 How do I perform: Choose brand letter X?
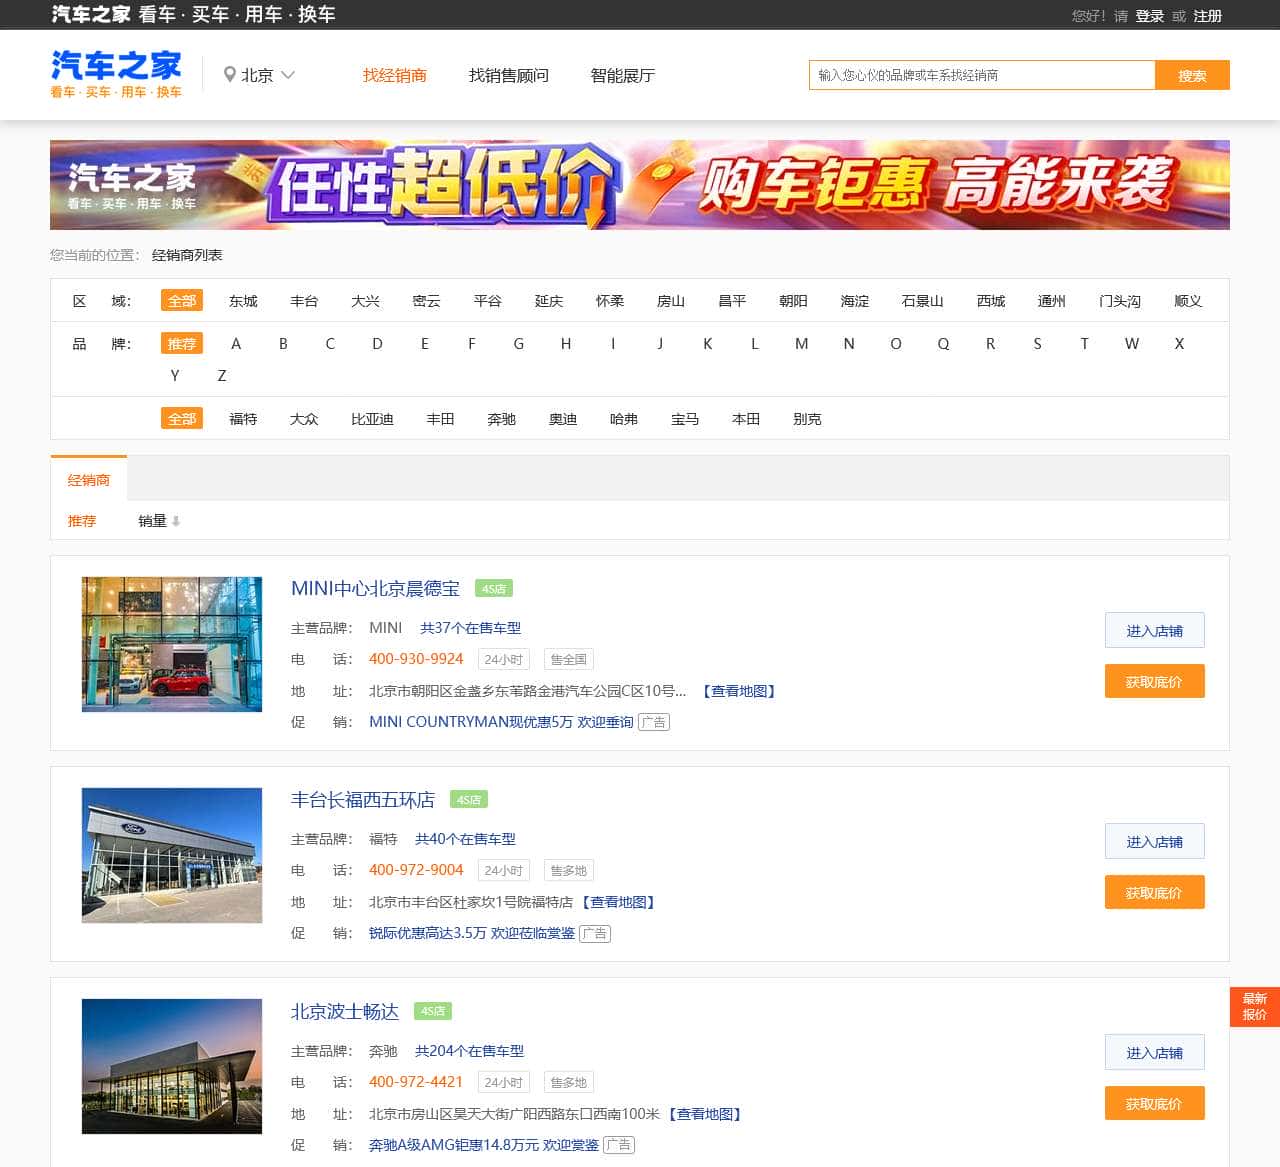click(x=1179, y=344)
